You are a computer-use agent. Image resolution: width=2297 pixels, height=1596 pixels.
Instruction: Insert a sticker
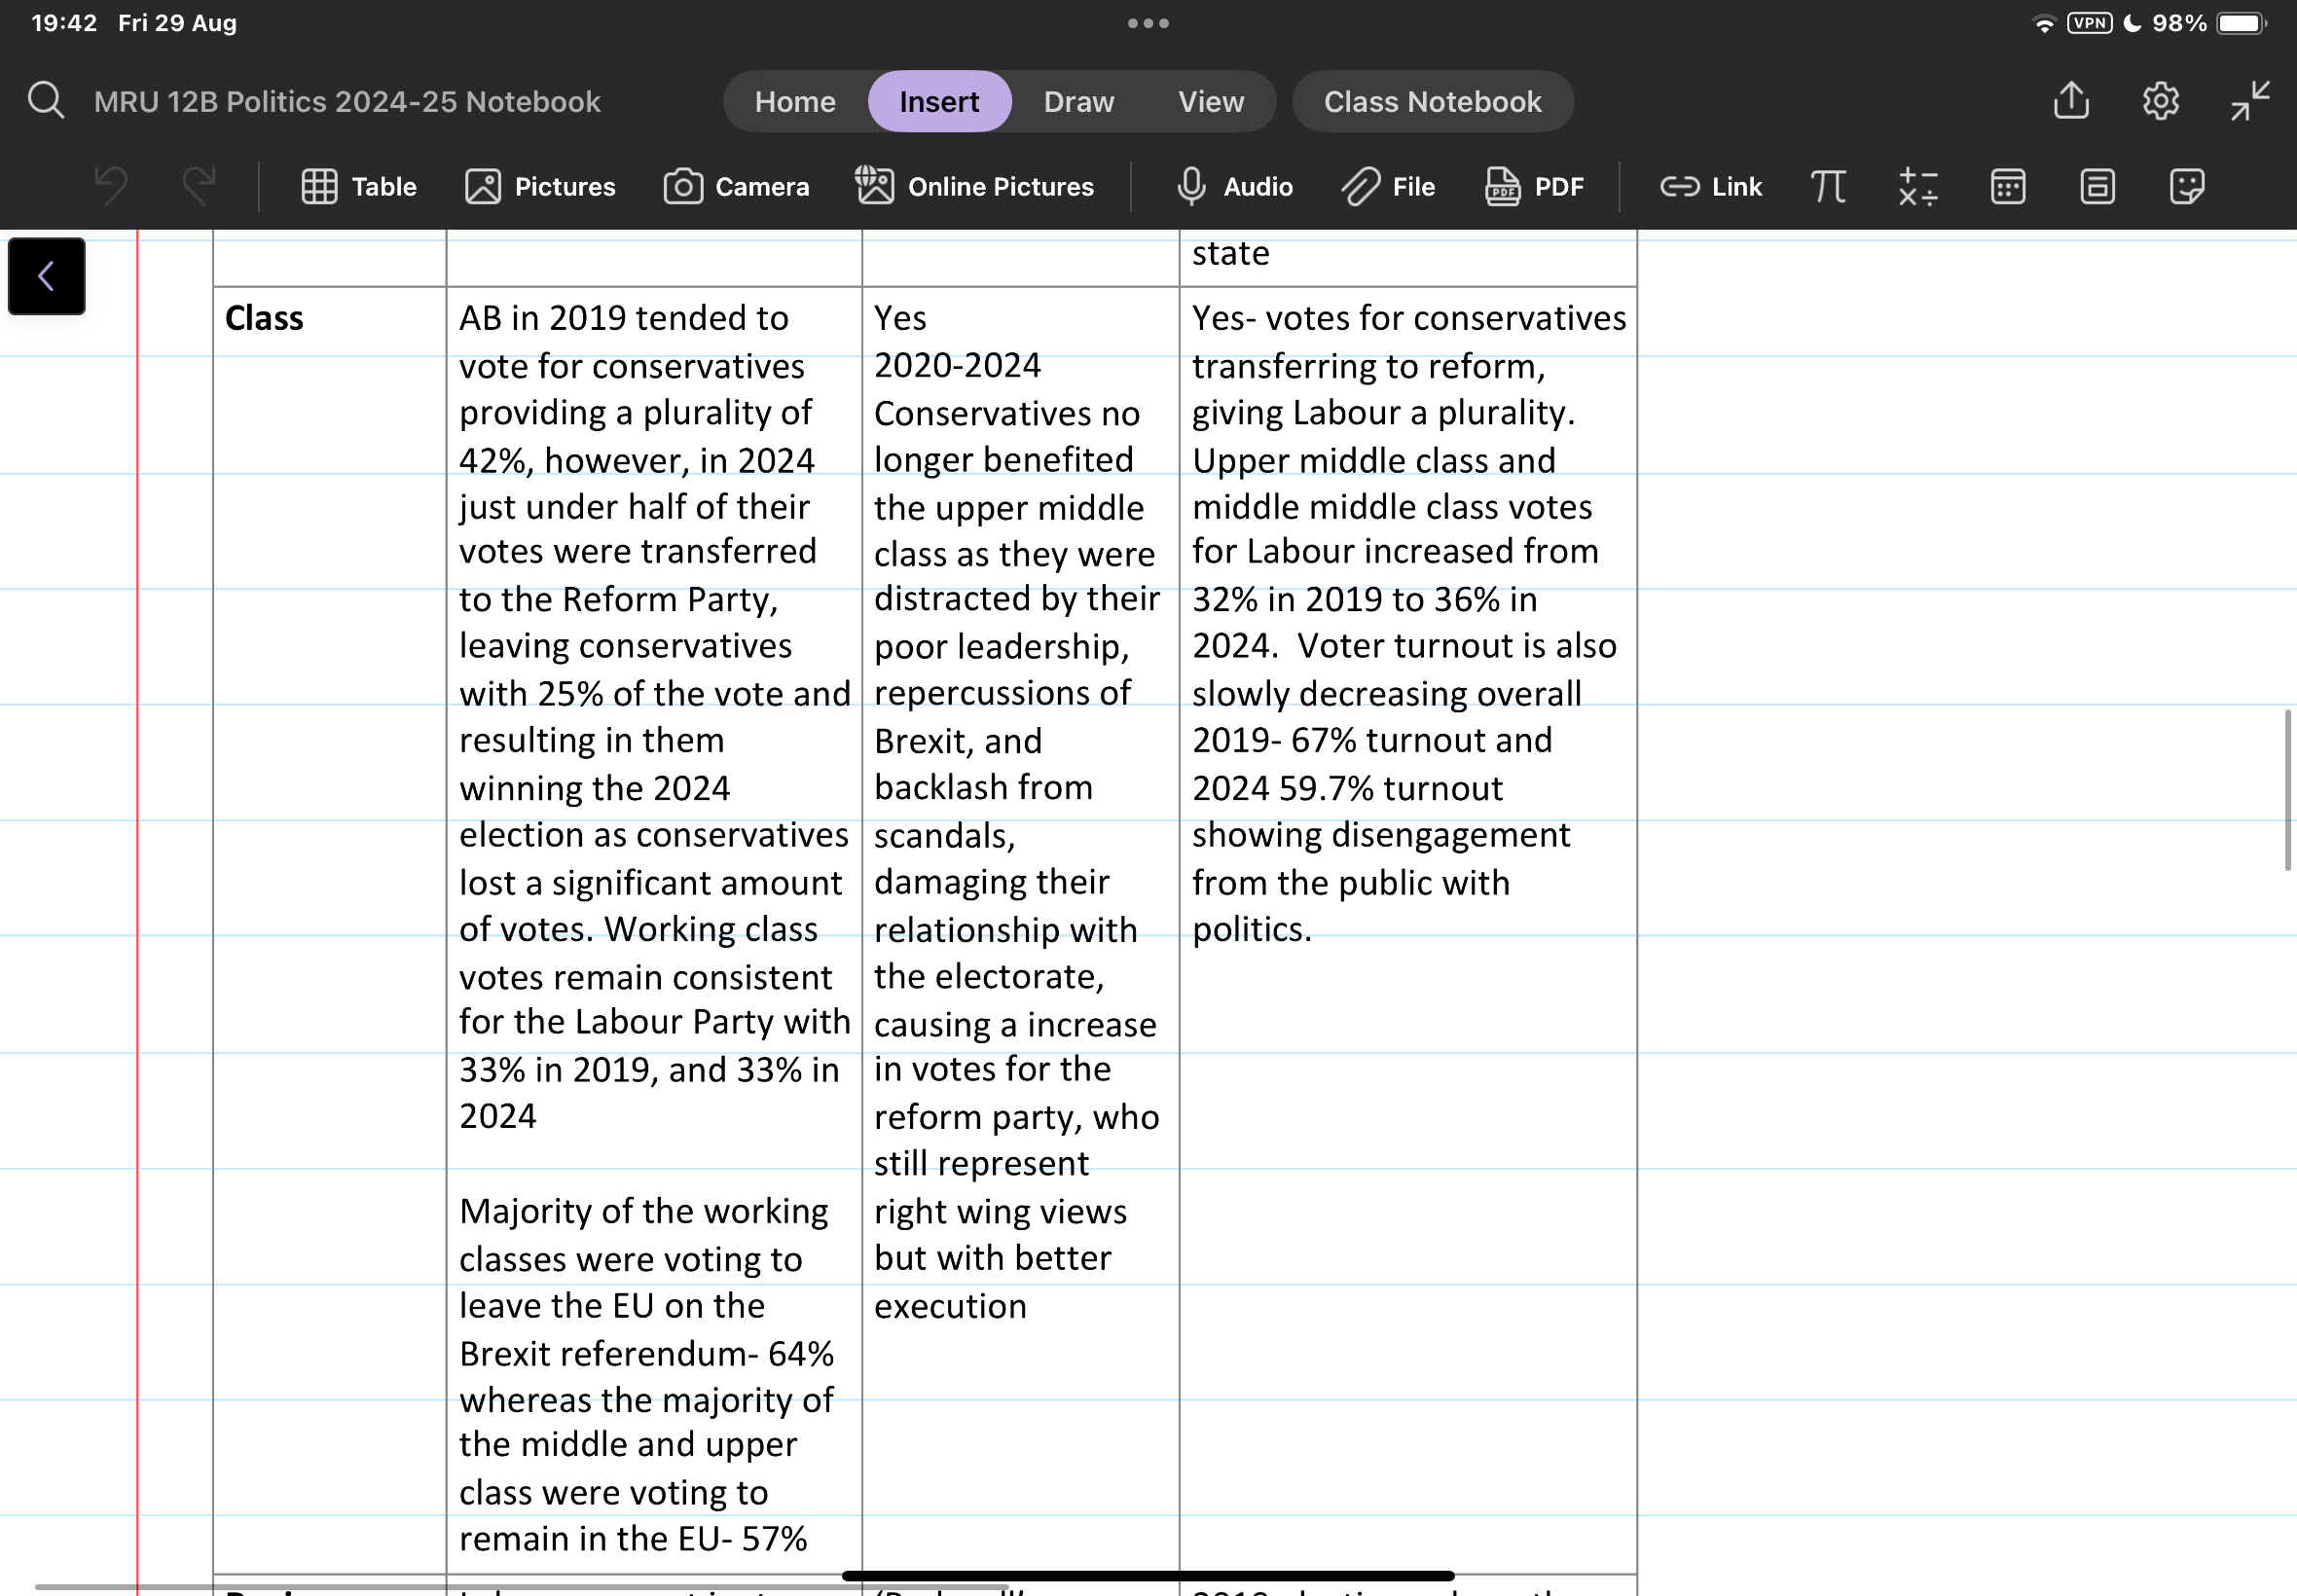2187,187
